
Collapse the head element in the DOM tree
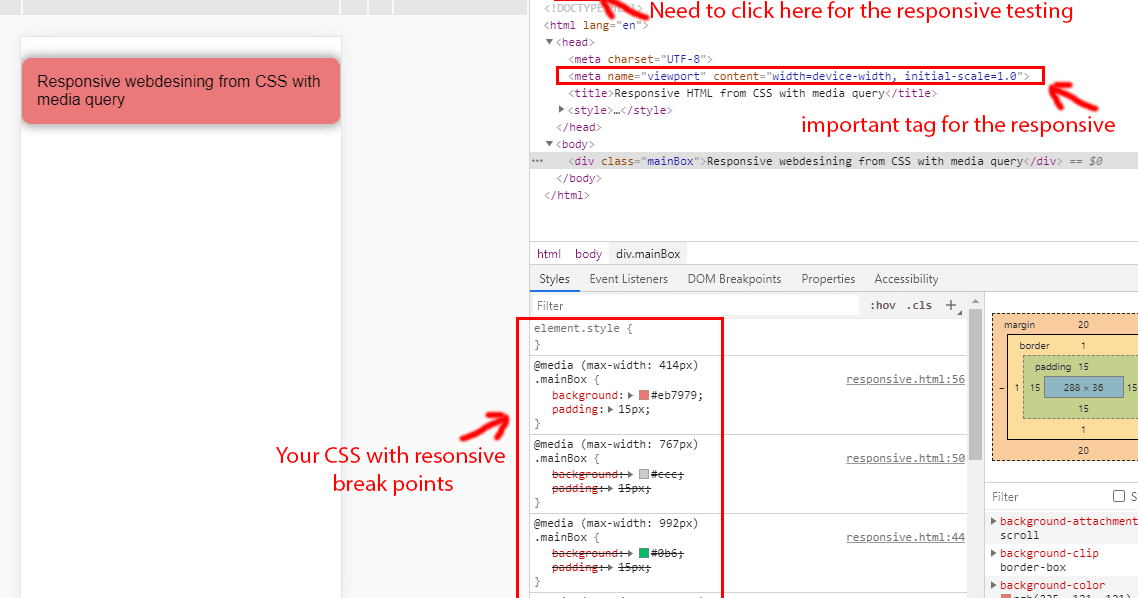[x=551, y=41]
